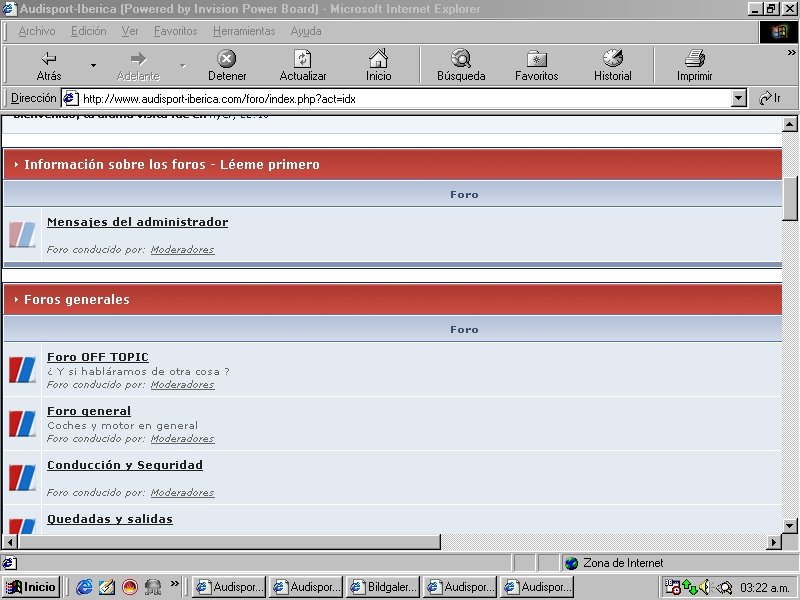Click the vertical scrollbar thumb

[x=789, y=198]
